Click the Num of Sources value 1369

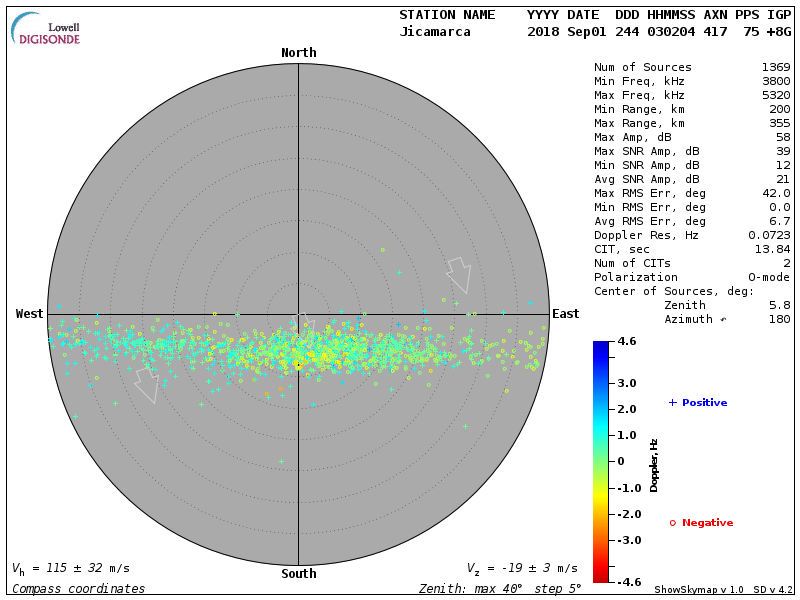point(776,68)
